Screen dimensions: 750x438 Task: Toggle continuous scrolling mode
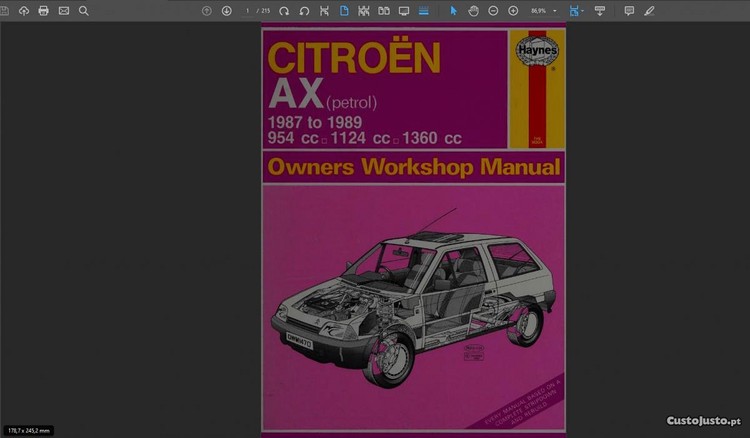coord(424,10)
